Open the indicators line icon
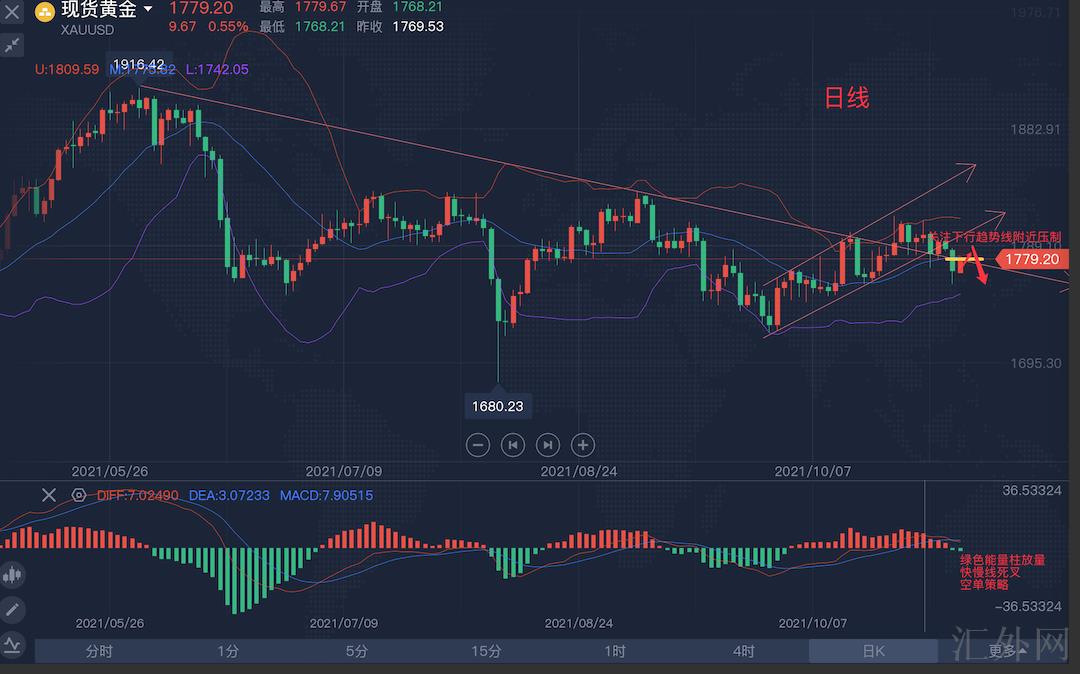The width and height of the screenshot is (1080, 674). (x=13, y=644)
